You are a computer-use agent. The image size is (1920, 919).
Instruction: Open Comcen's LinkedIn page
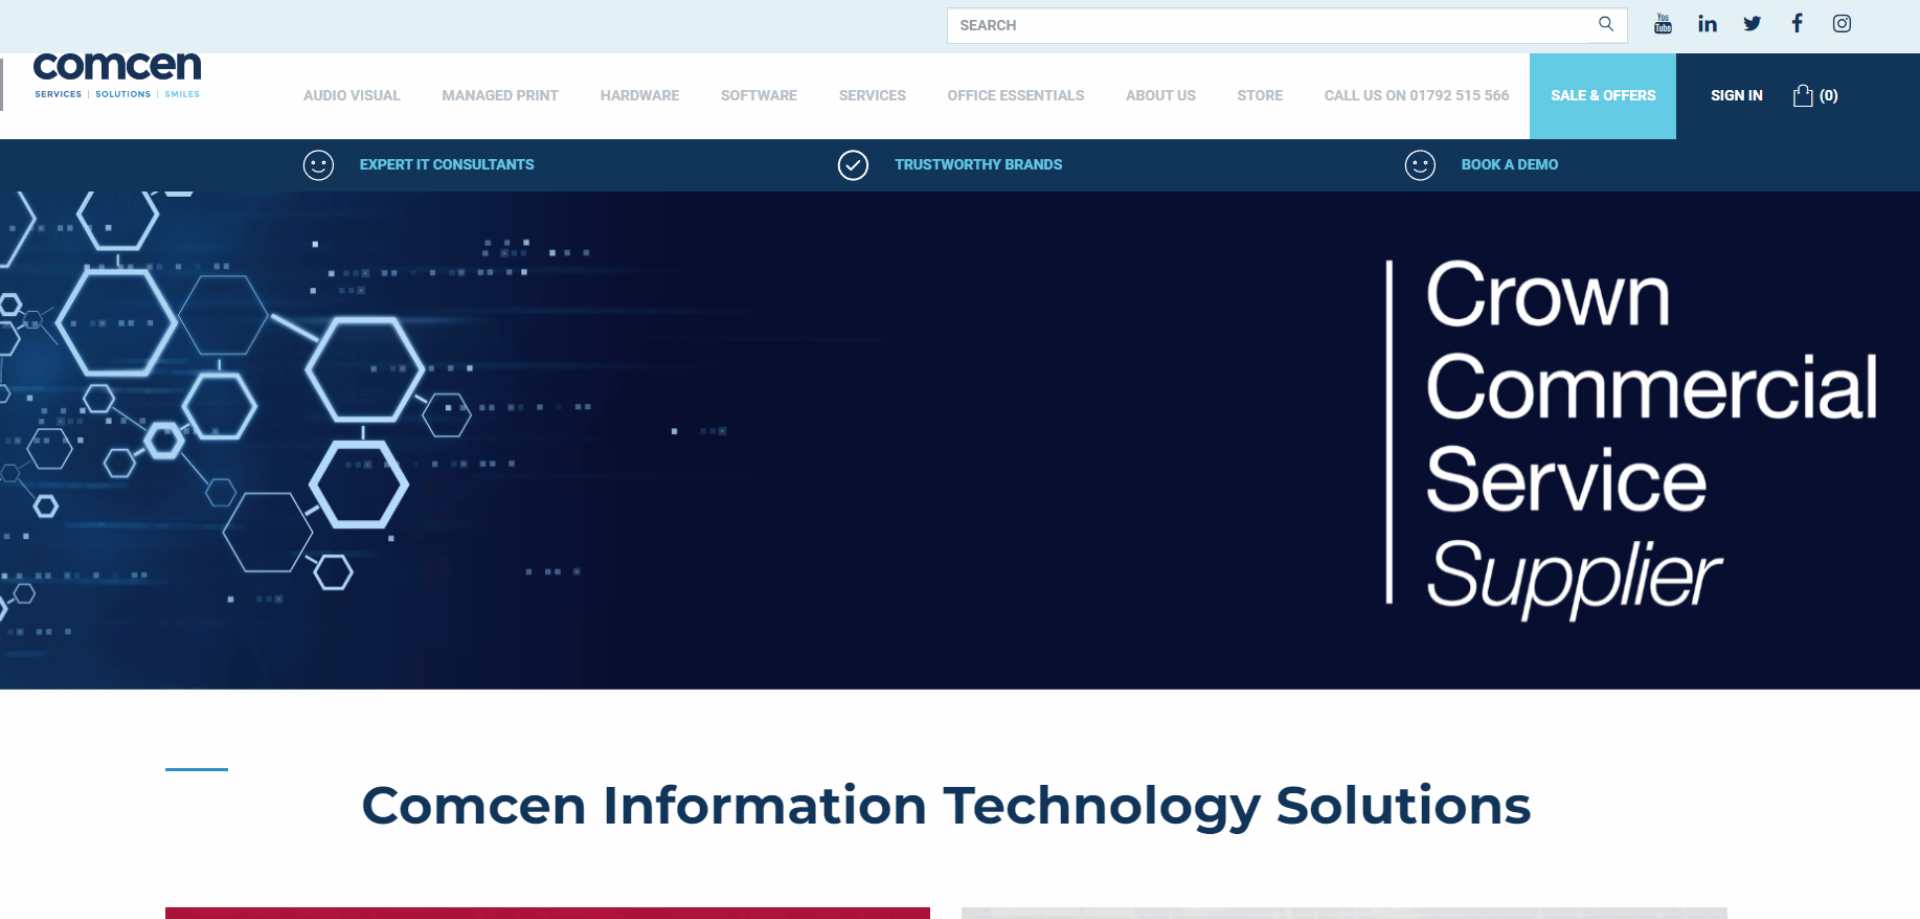coord(1707,23)
